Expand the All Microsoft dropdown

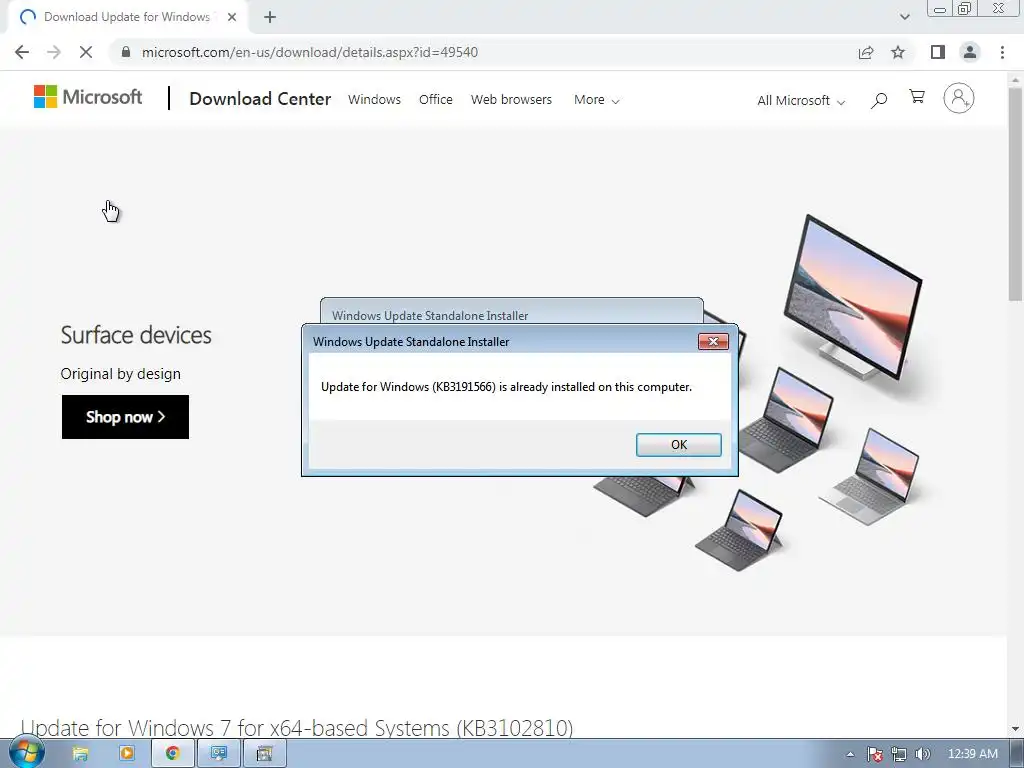point(801,101)
